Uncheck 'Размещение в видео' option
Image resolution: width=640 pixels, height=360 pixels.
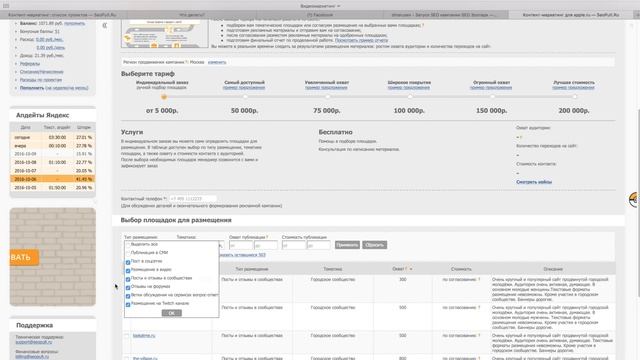pyautogui.click(x=128, y=271)
